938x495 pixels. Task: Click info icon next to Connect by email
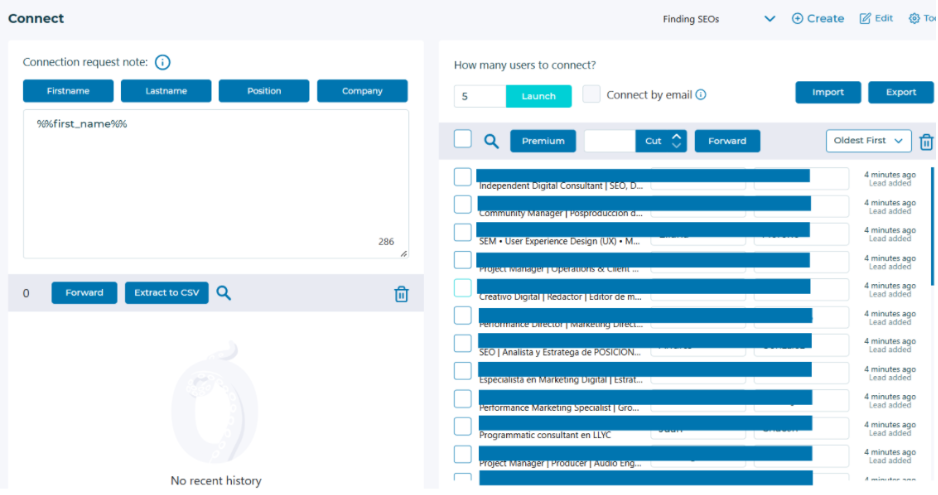pos(701,95)
